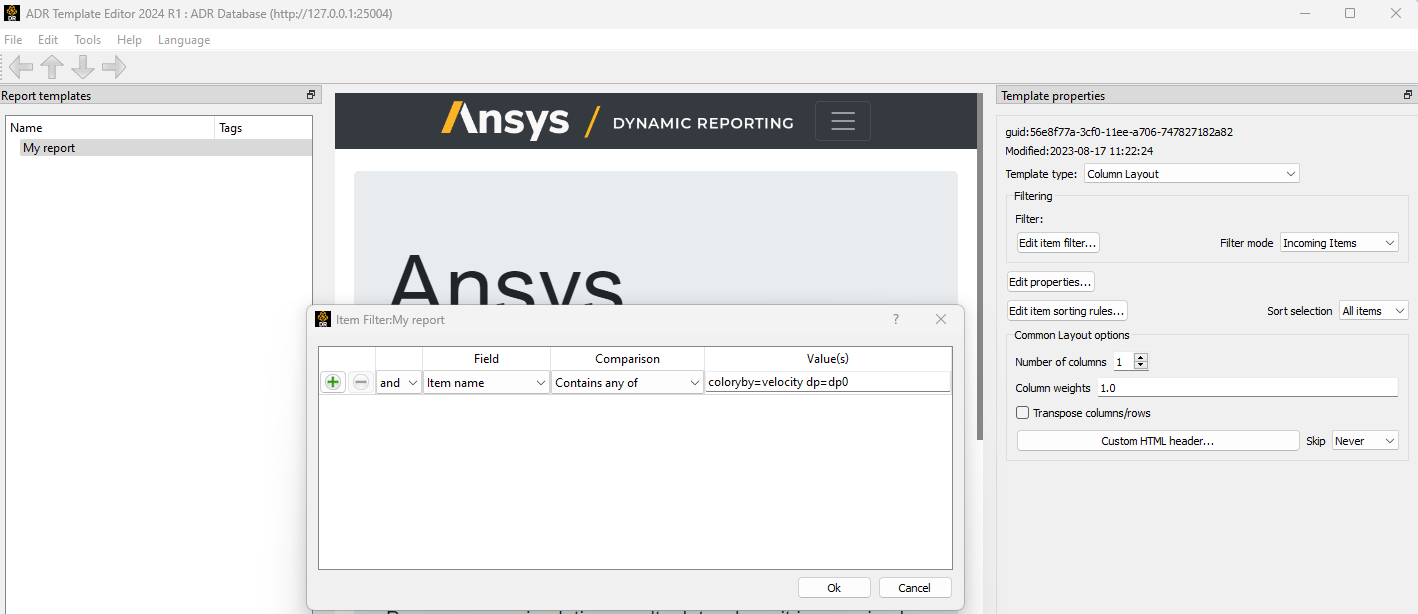The height and width of the screenshot is (614, 1418).
Task: Click the Value(s) filter input field
Action: 827,382
